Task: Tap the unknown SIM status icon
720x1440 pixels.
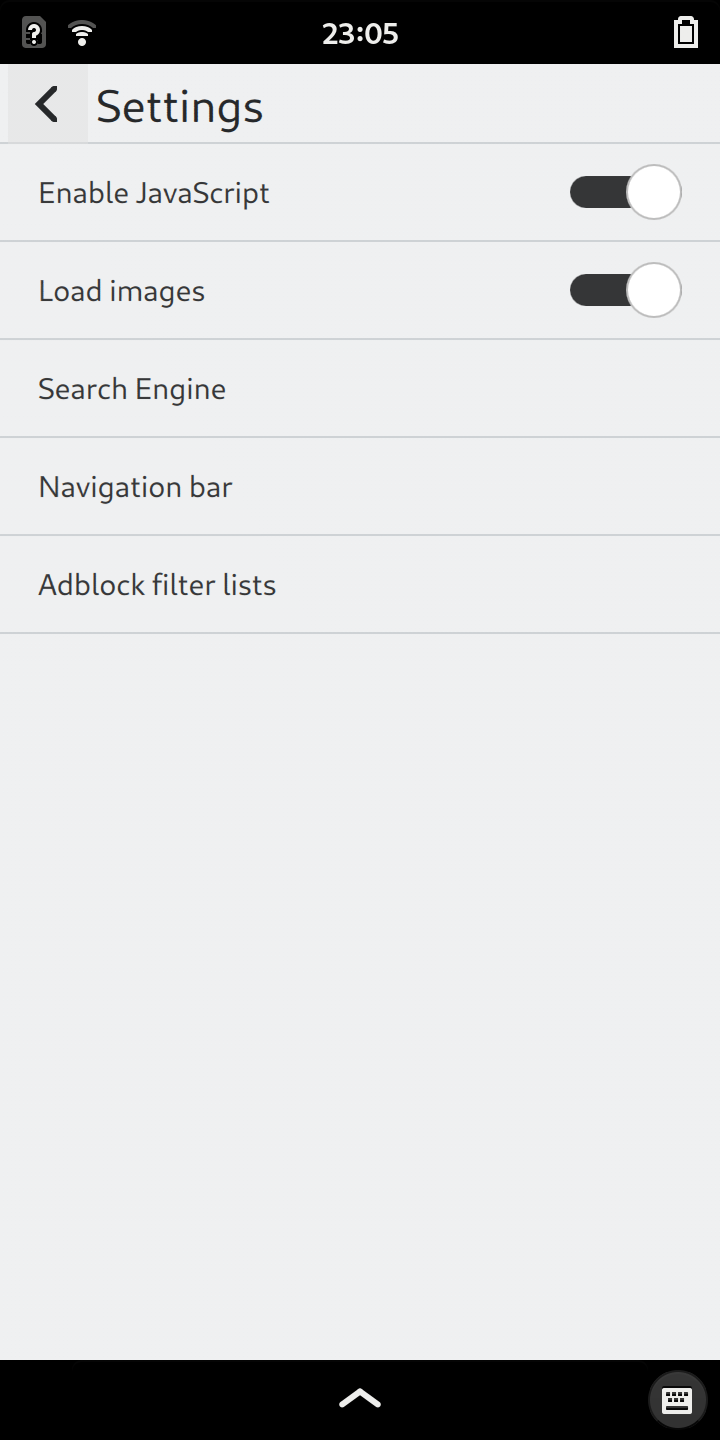Action: 34,33
